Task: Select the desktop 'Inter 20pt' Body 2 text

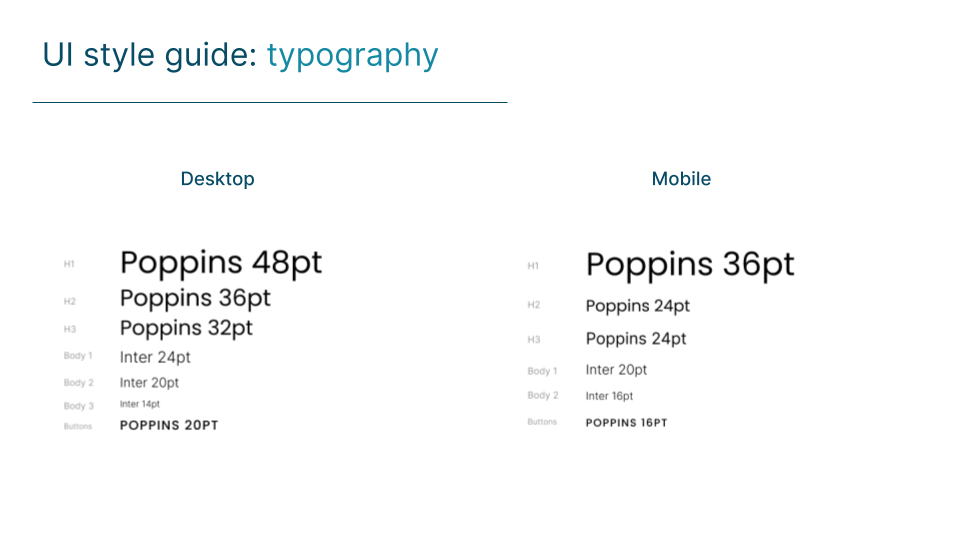Action: (149, 383)
